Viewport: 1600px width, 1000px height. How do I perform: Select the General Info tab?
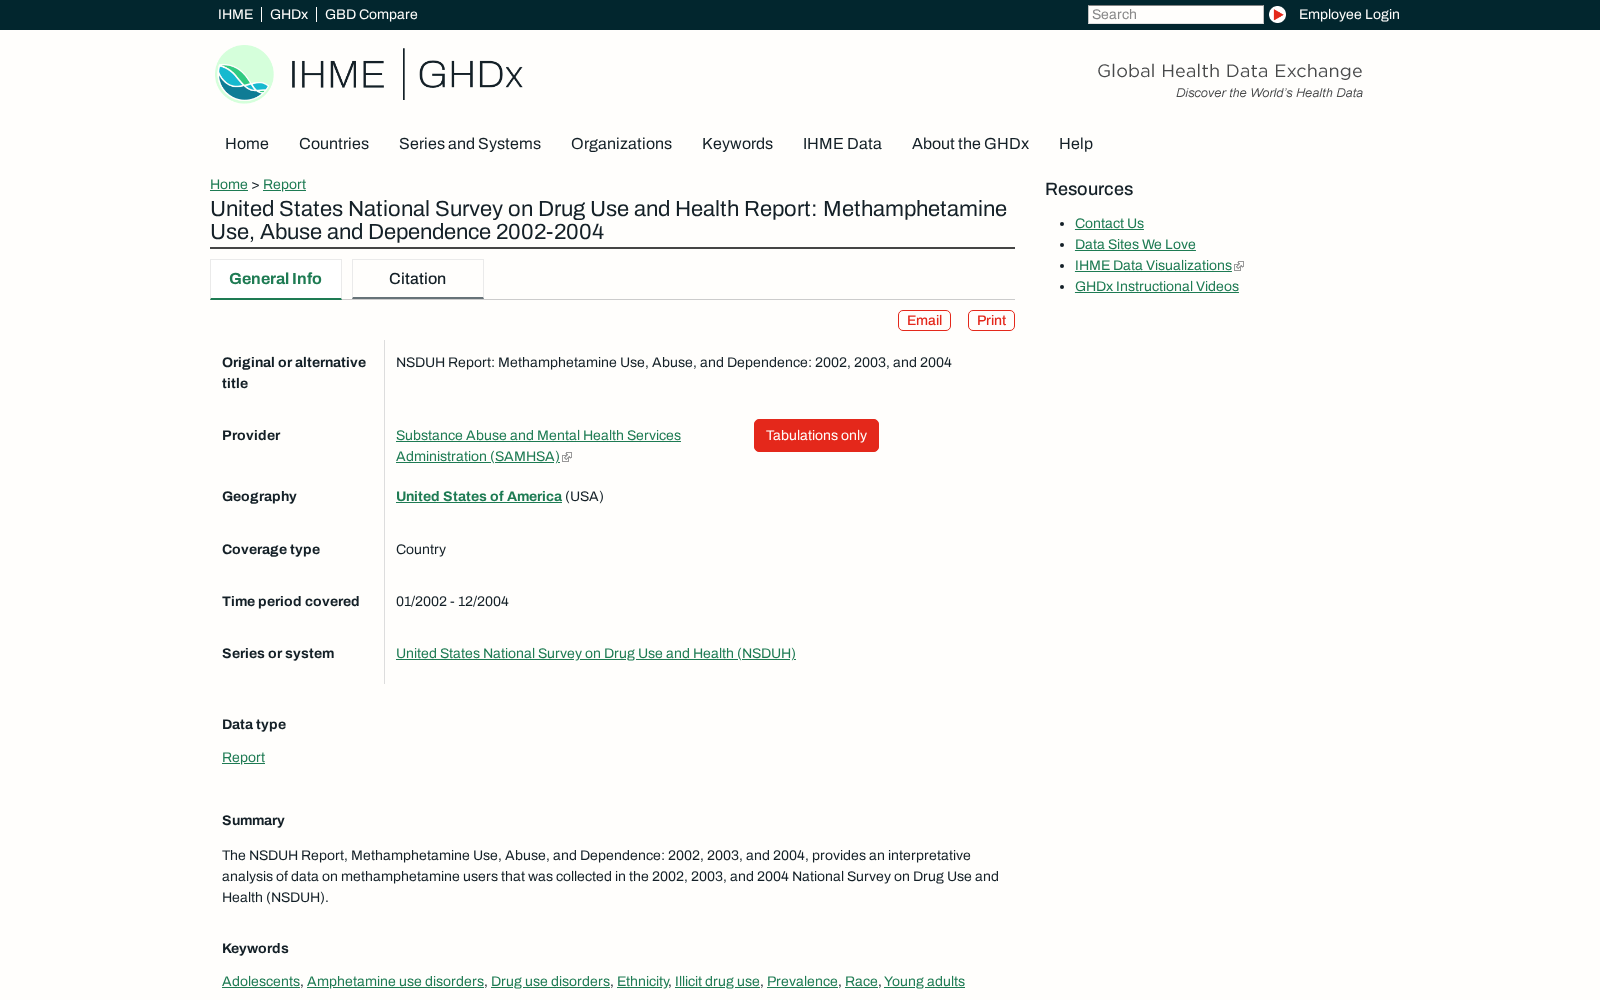(276, 279)
